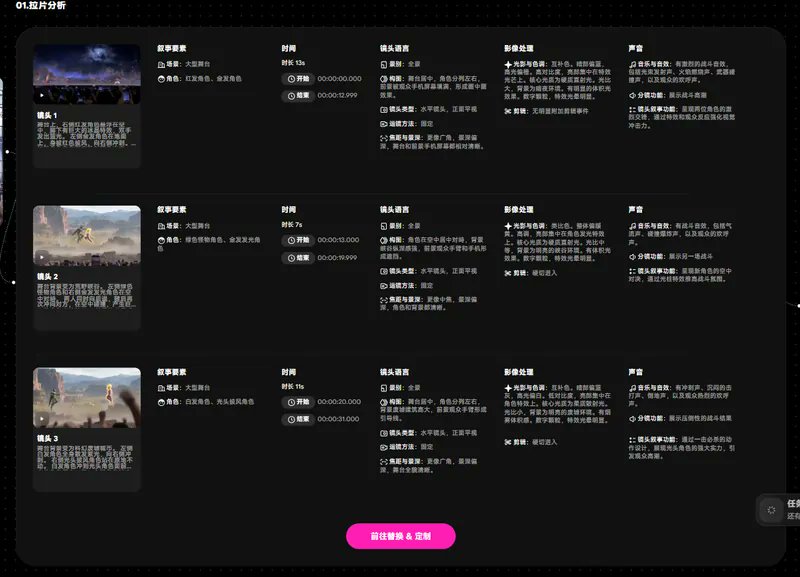The height and width of the screenshot is (577, 800).
Task: Click the 镜头类型 camera icon in shot 2
Action: [x=384, y=271]
